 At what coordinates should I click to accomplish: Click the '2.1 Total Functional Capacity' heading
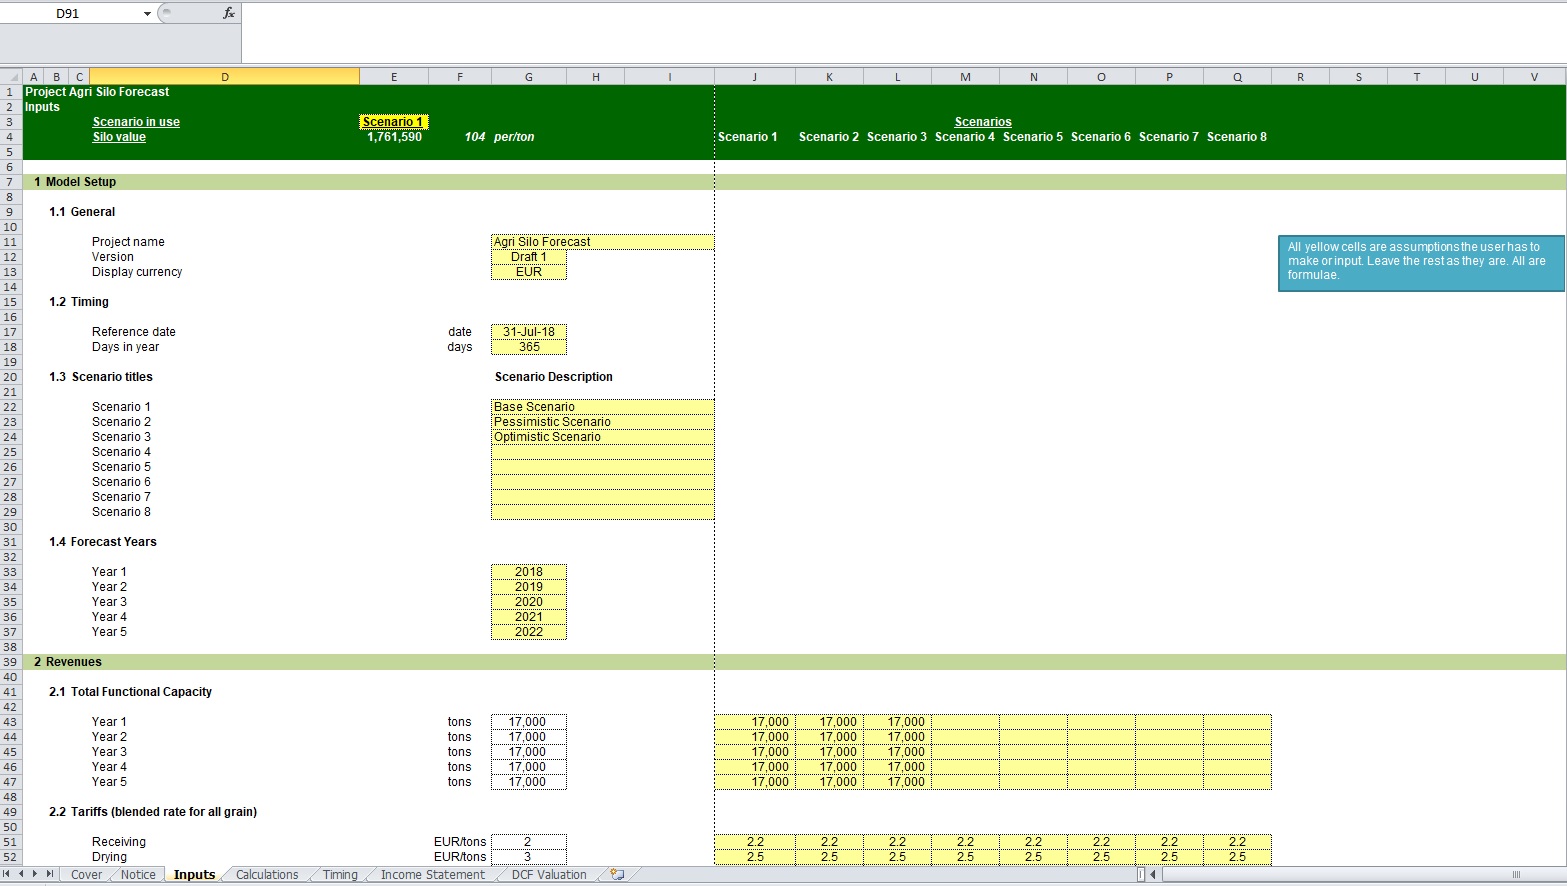point(130,692)
